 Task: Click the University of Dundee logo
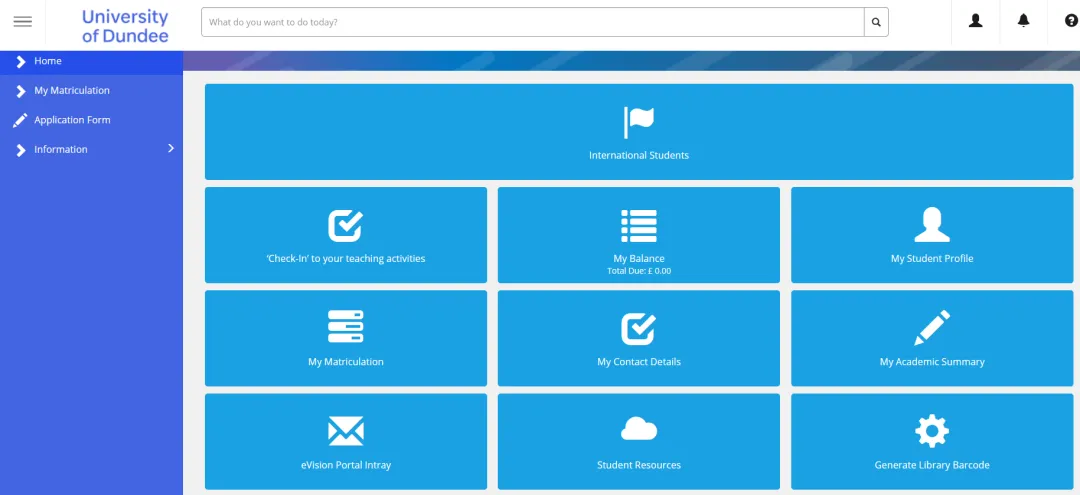pos(125,26)
